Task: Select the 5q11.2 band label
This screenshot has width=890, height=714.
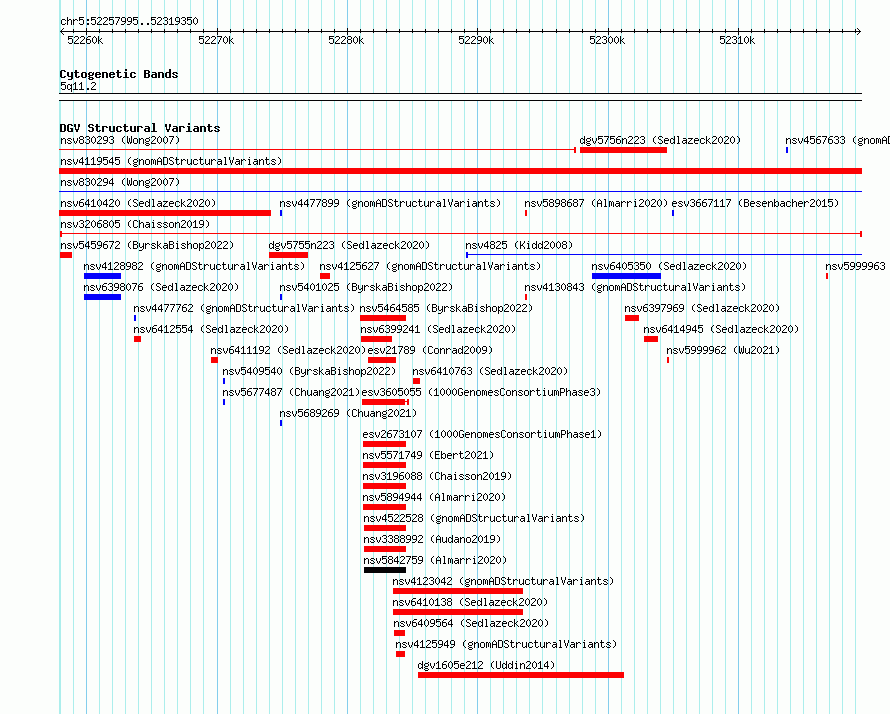Action: 78,86
